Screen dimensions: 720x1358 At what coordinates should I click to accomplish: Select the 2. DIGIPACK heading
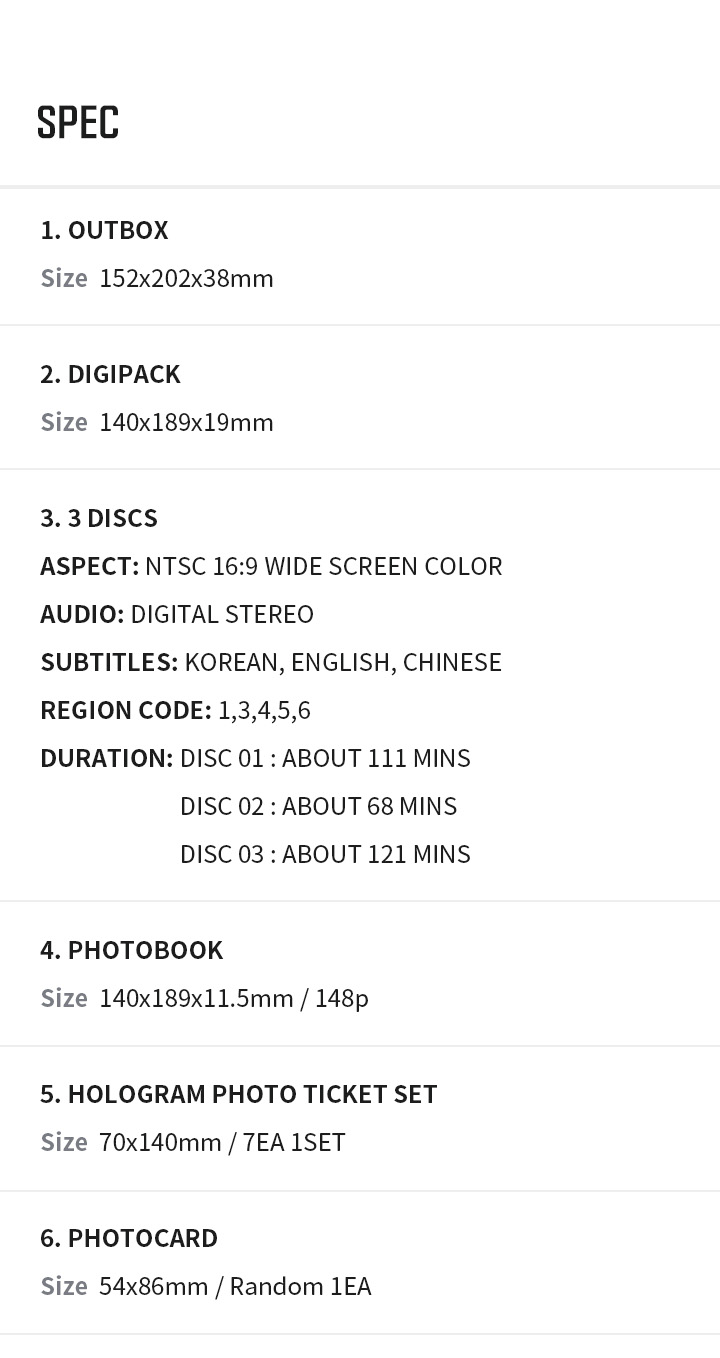pyautogui.click(x=110, y=374)
